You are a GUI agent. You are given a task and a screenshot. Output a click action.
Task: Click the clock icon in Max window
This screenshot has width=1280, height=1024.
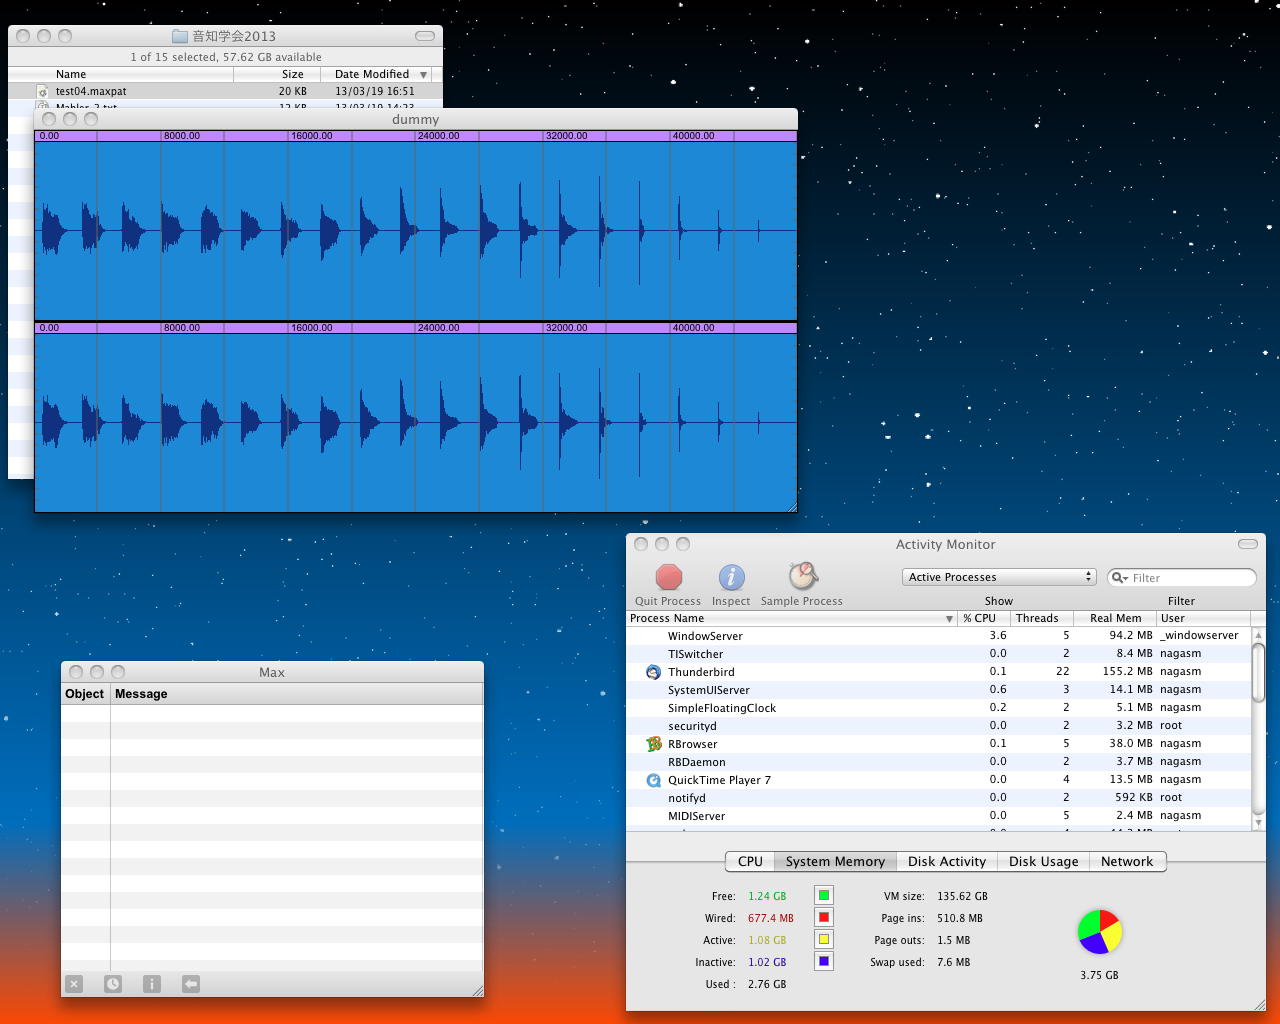[113, 984]
